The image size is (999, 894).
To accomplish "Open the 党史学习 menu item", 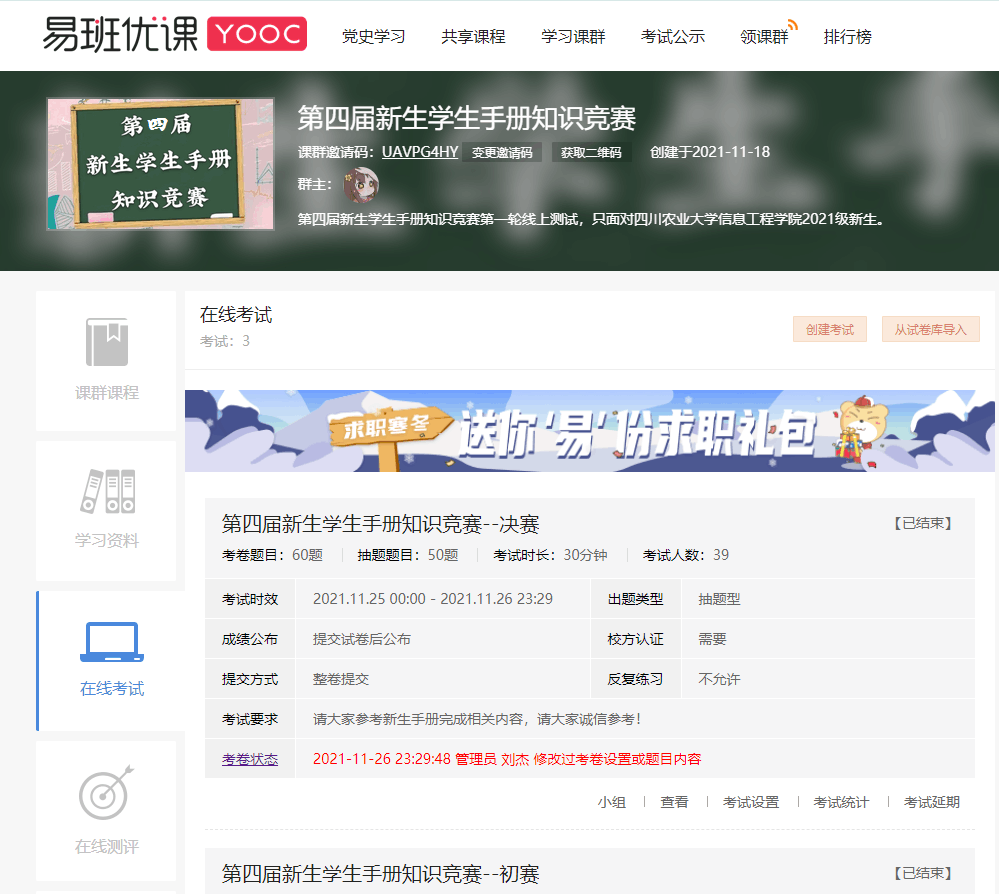I will coord(373,37).
